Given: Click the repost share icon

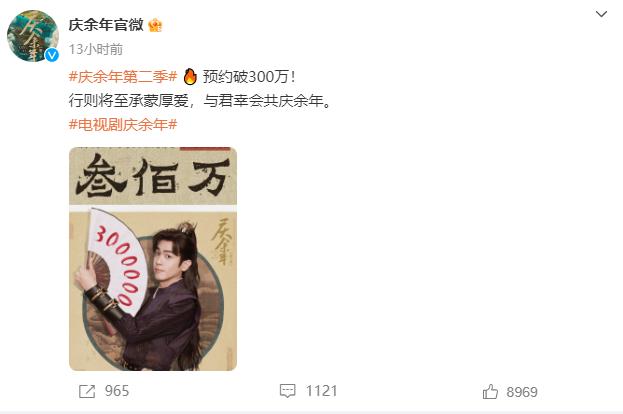Looking at the screenshot, I should (x=87, y=391).
